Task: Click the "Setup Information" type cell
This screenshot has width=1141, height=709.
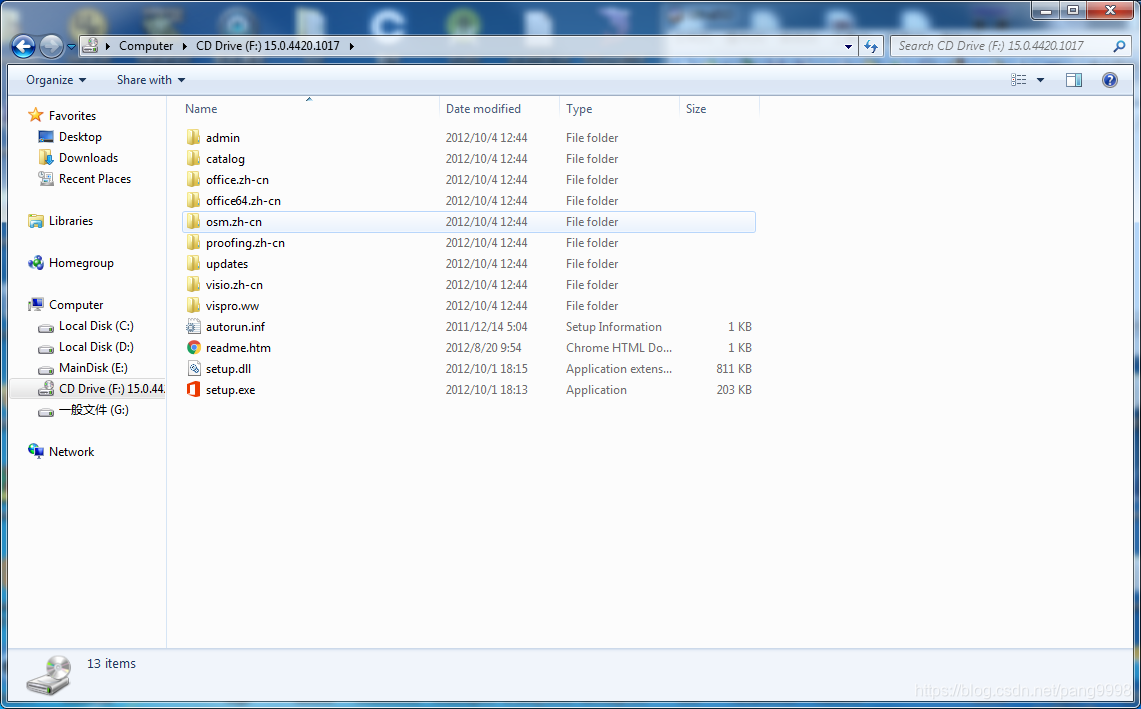Action: [613, 327]
